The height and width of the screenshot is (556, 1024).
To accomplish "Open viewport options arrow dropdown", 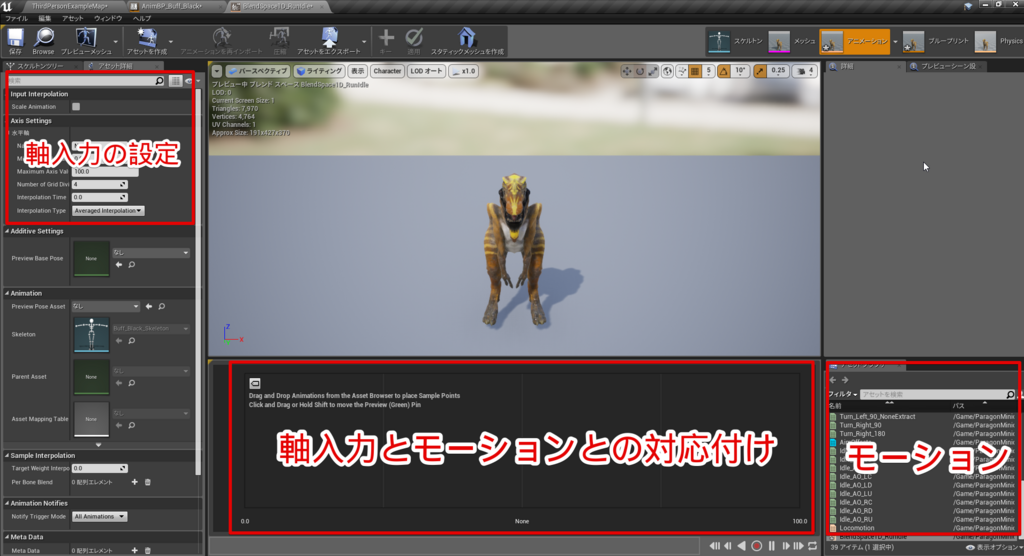I will [217, 71].
